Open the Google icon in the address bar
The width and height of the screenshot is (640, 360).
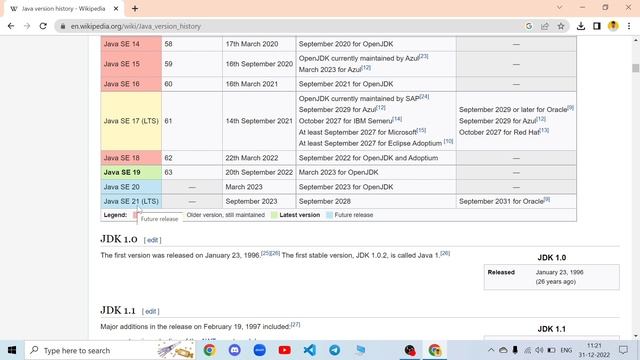click(529, 26)
